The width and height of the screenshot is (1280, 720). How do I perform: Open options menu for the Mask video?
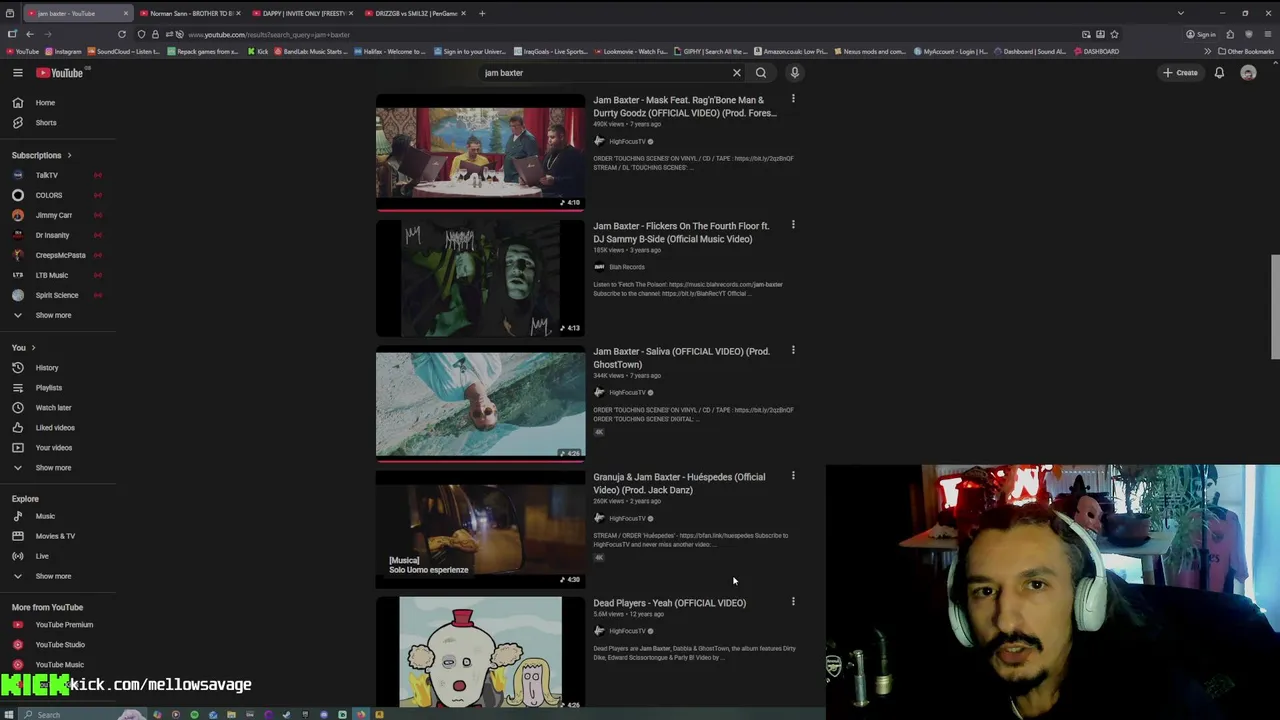pos(793,99)
